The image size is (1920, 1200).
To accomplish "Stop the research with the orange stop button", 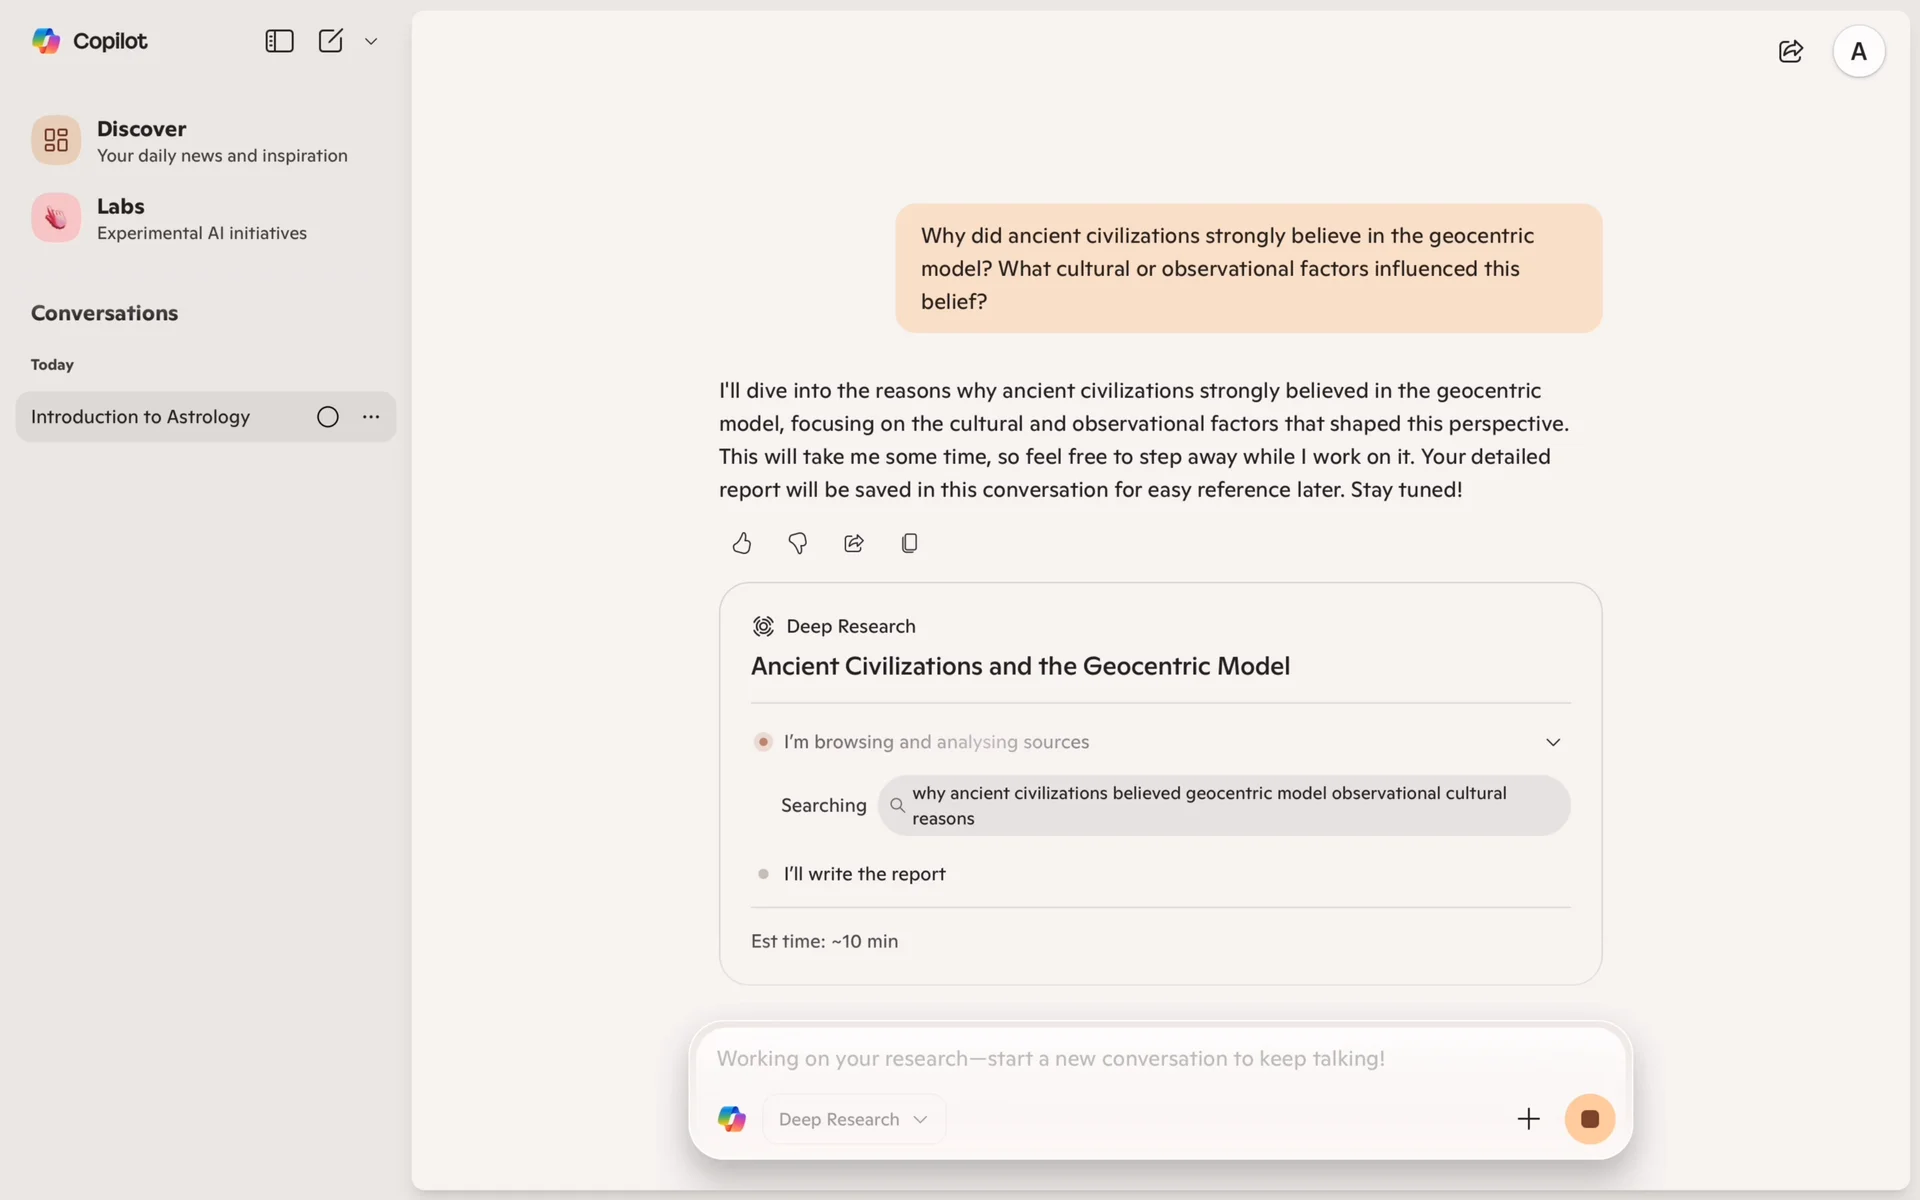I will 1589,1119.
